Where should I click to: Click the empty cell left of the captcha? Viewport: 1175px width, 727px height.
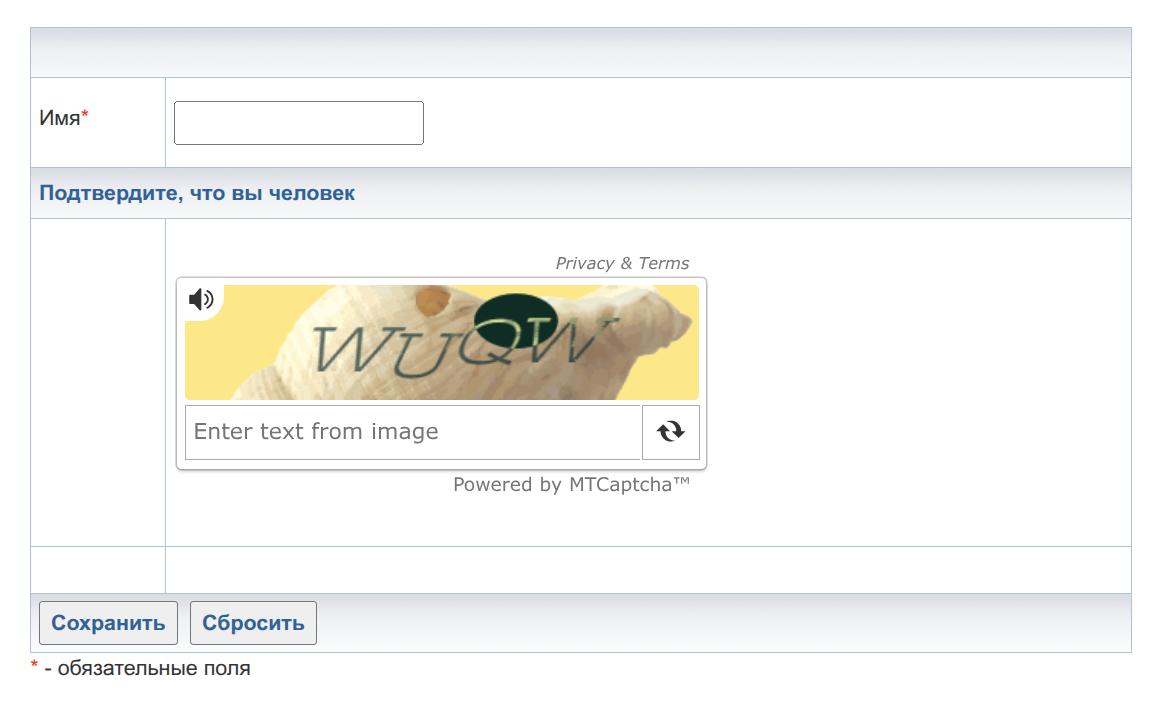coord(98,381)
